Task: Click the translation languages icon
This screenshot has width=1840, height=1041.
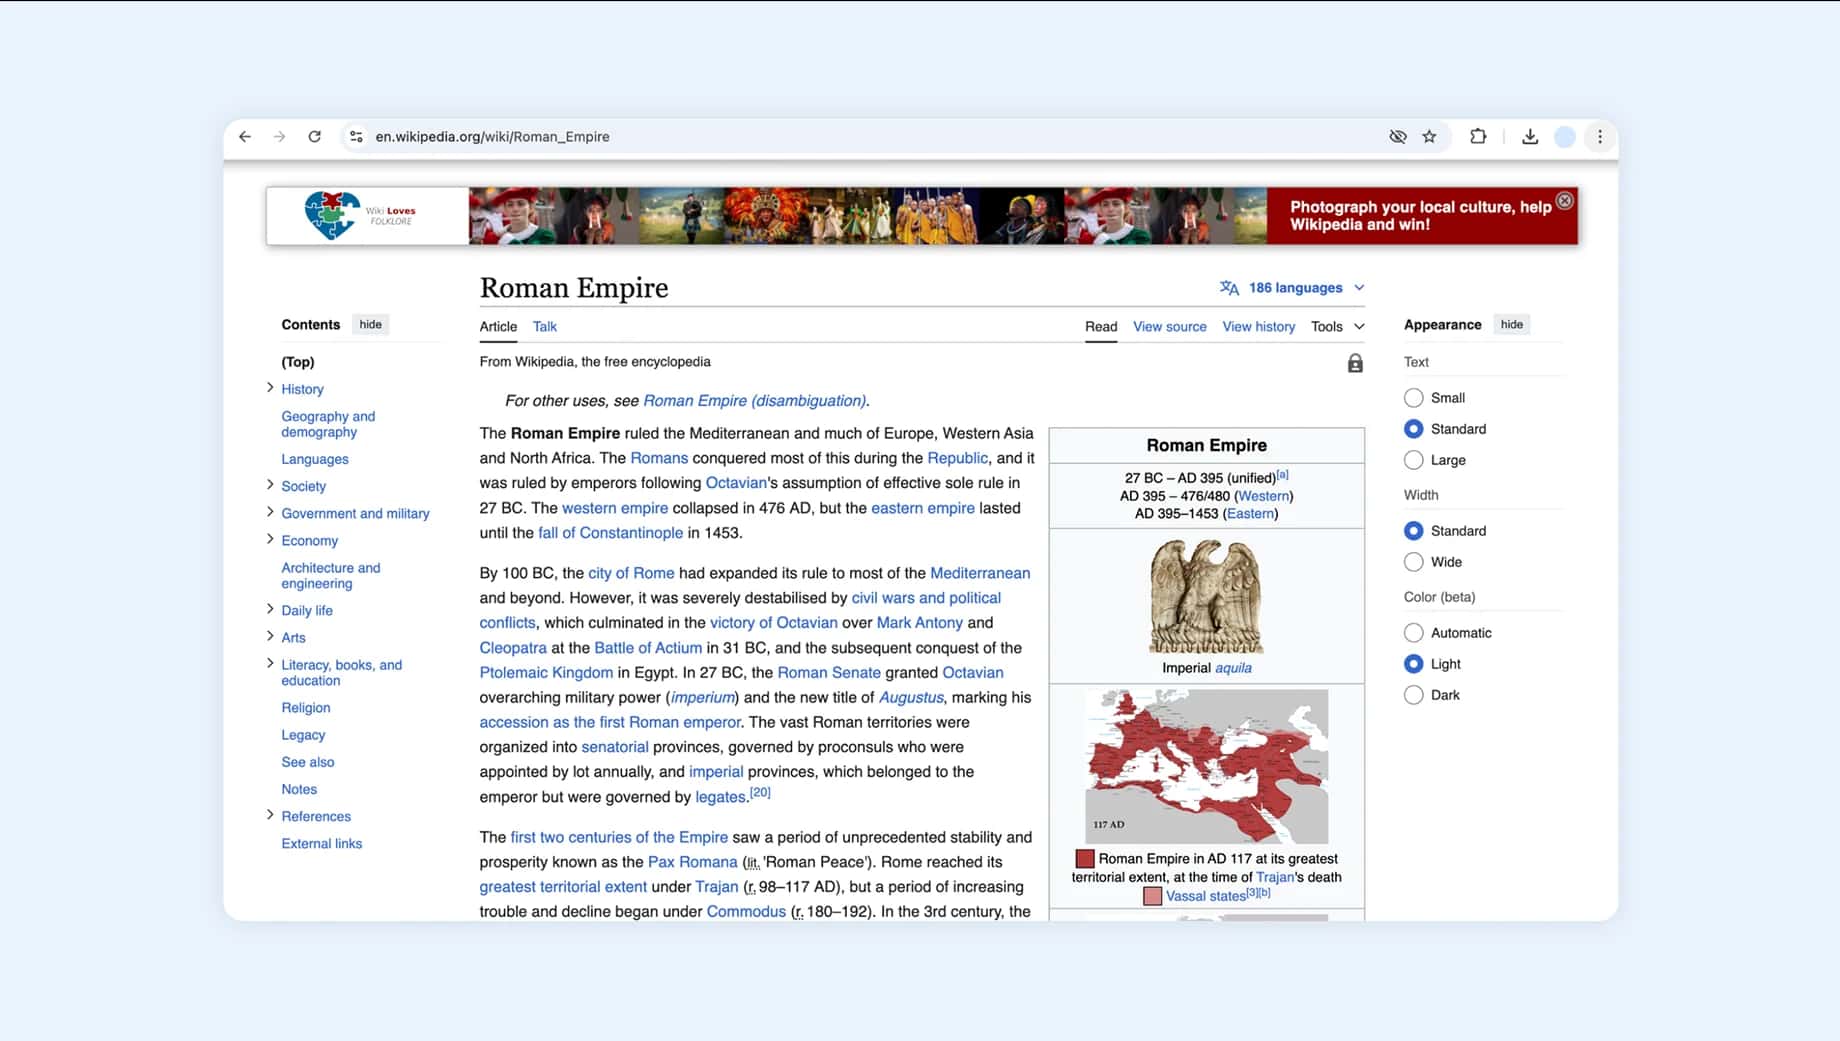Action: point(1229,288)
